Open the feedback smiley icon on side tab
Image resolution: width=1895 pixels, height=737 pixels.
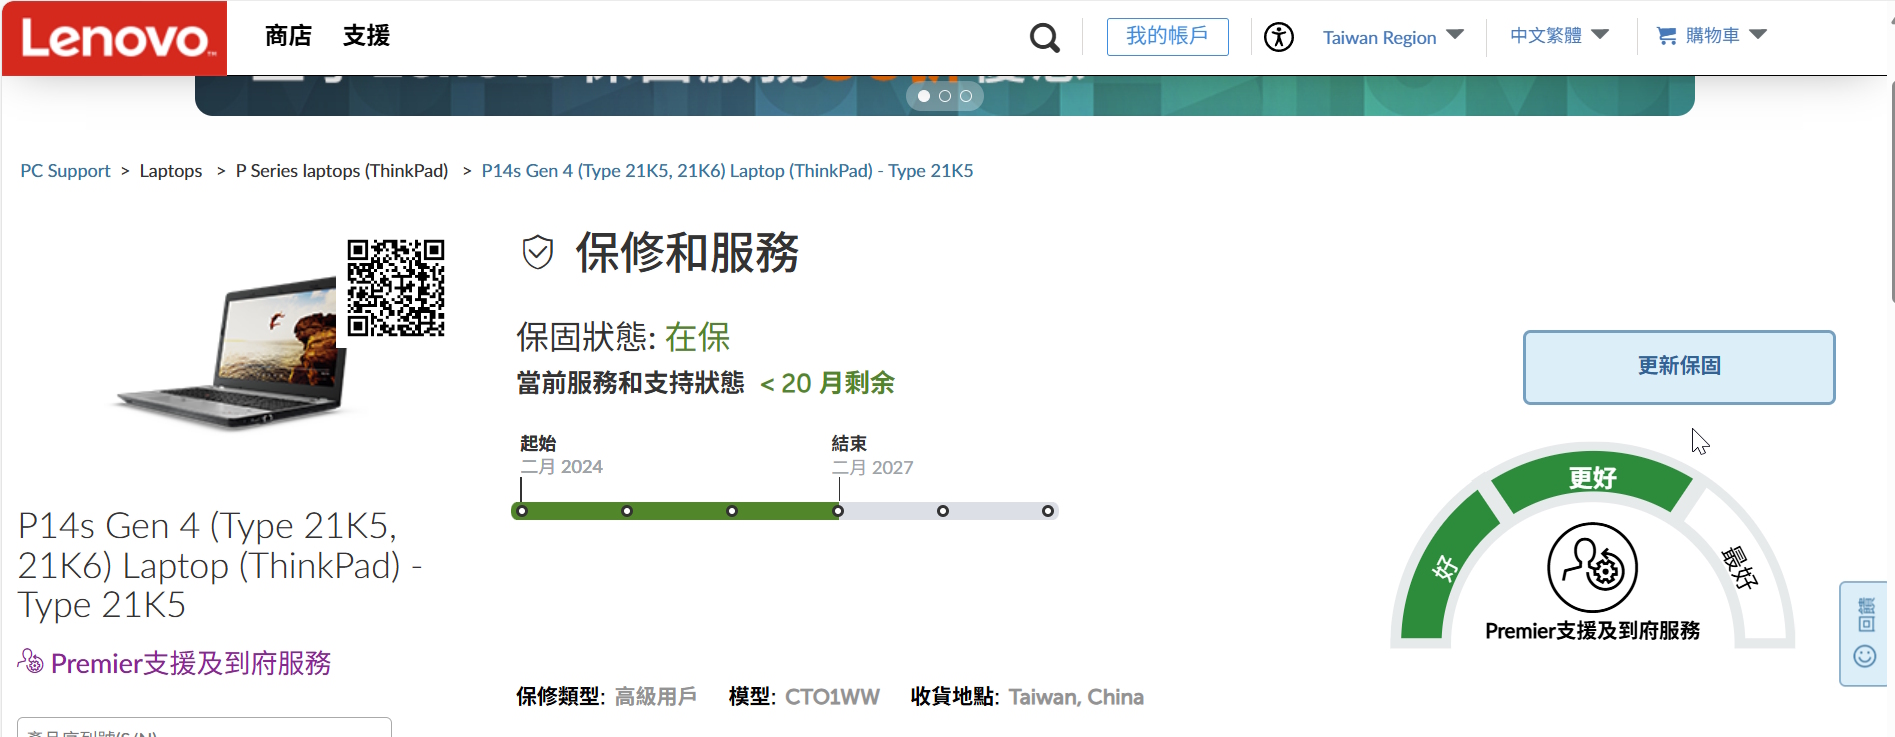coord(1865,656)
